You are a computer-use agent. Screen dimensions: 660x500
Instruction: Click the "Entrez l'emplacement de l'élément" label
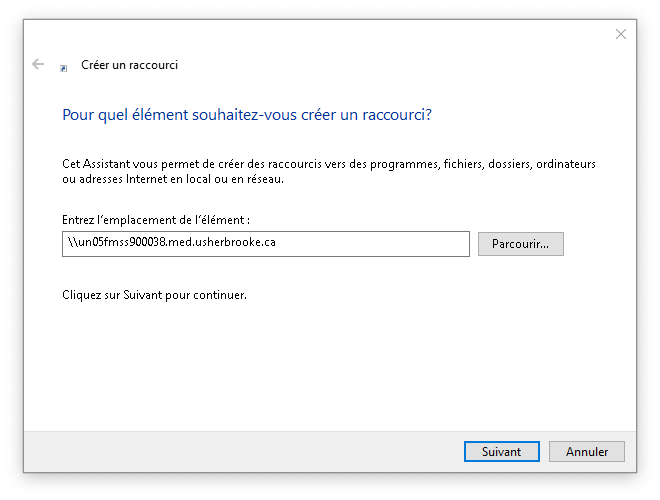coord(156,219)
